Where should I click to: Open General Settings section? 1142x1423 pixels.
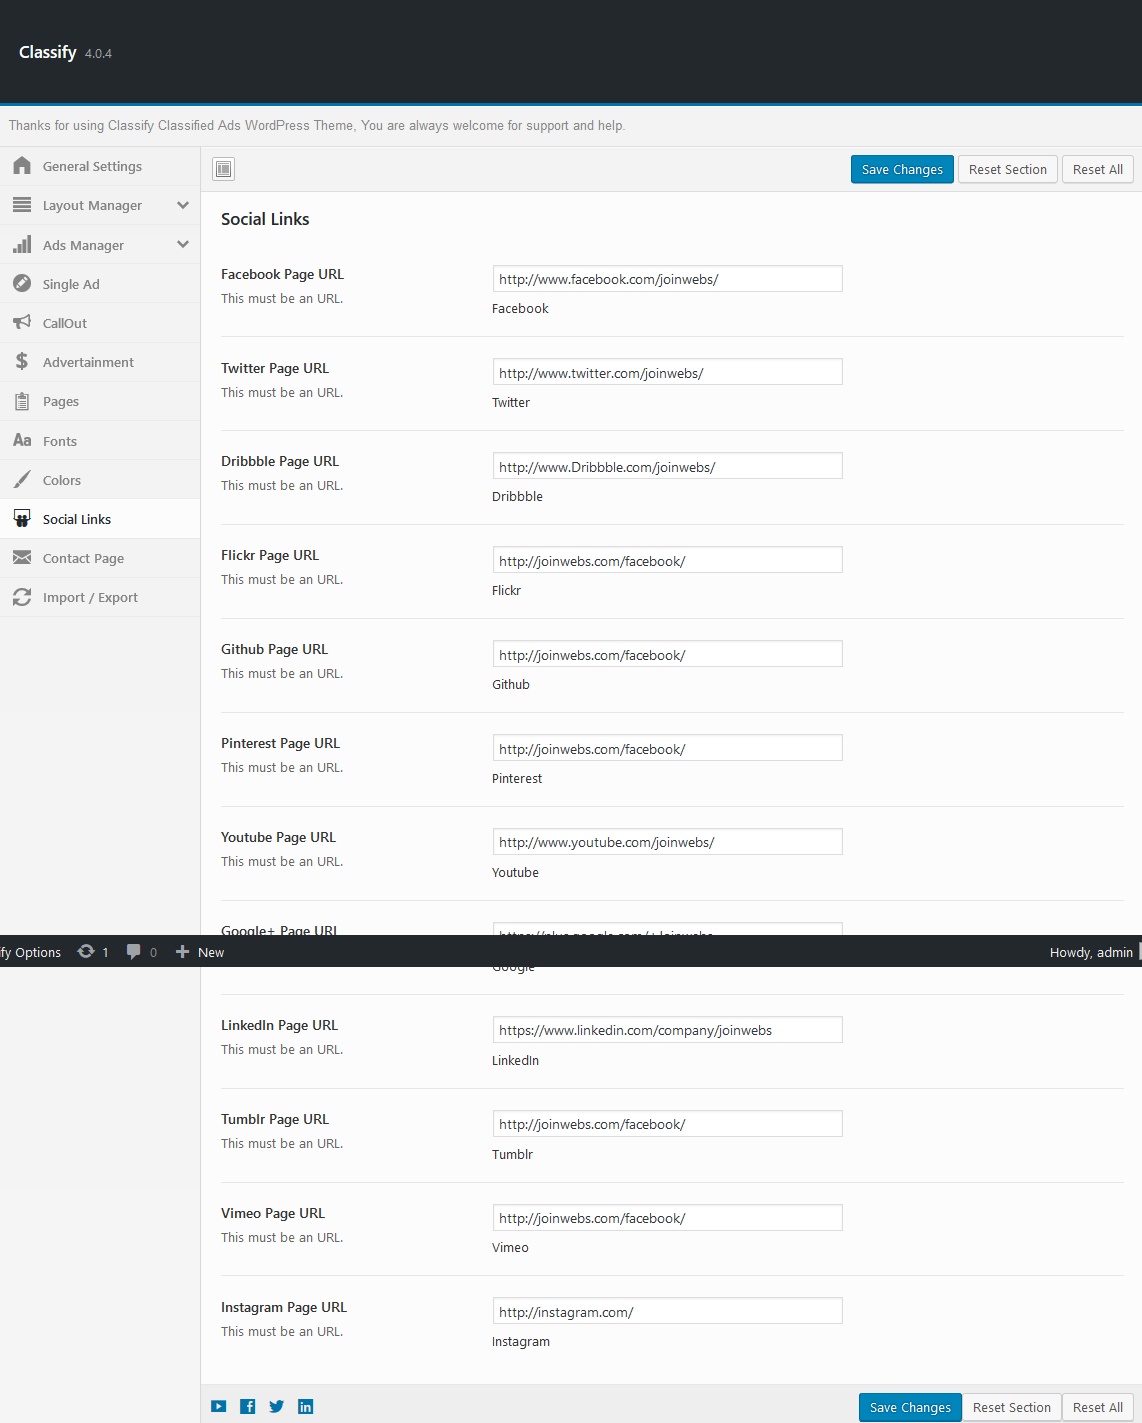pos(100,166)
